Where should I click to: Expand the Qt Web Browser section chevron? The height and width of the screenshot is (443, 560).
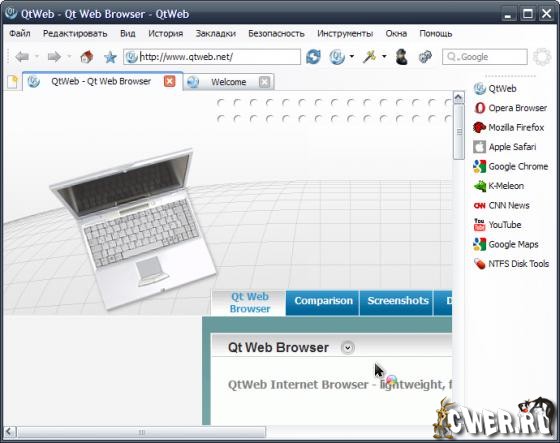tap(348, 348)
